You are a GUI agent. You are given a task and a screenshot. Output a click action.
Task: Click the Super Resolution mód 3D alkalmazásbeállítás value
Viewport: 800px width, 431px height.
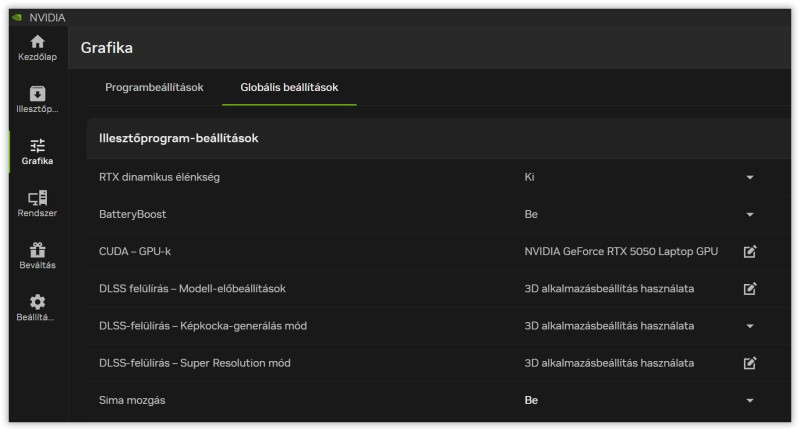tap(609, 362)
